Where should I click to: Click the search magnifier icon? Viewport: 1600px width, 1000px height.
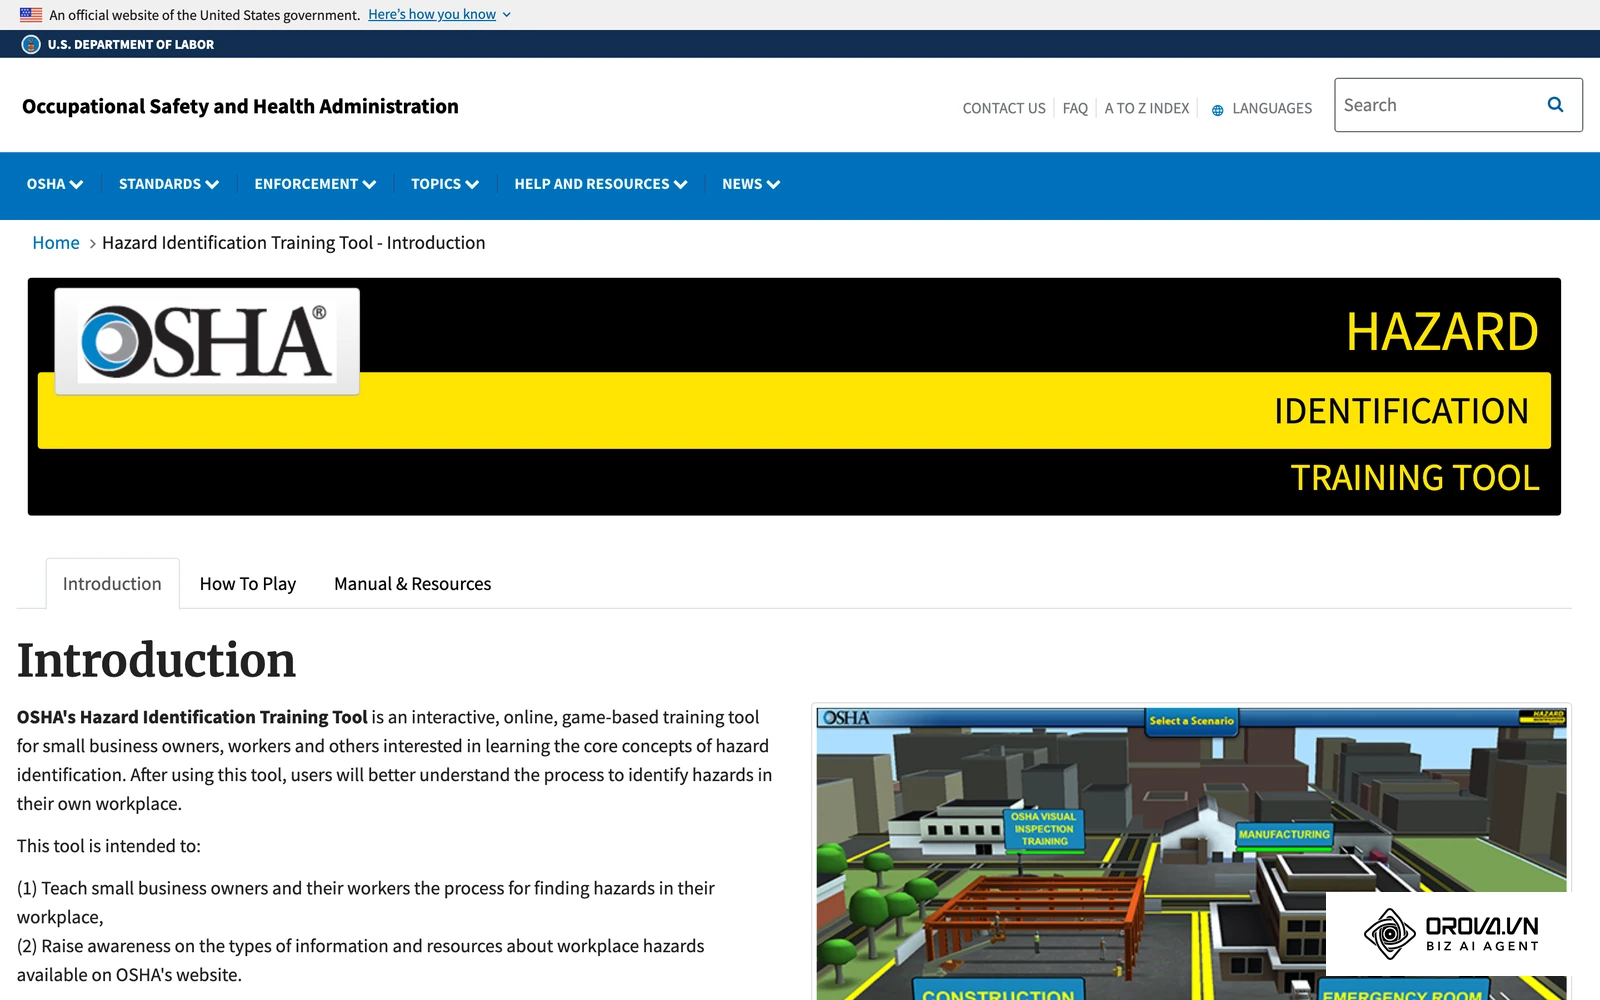1555,105
